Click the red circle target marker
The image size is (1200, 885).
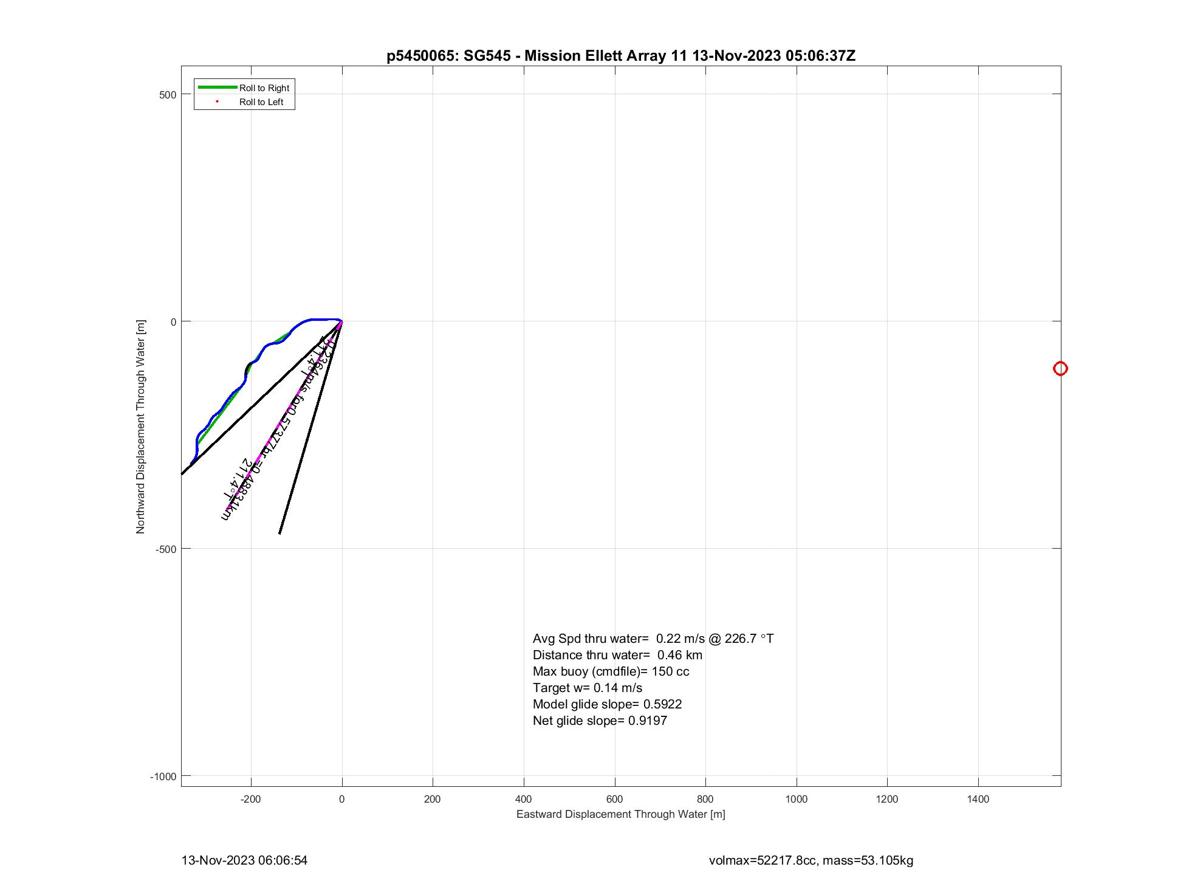pyautogui.click(x=1060, y=369)
